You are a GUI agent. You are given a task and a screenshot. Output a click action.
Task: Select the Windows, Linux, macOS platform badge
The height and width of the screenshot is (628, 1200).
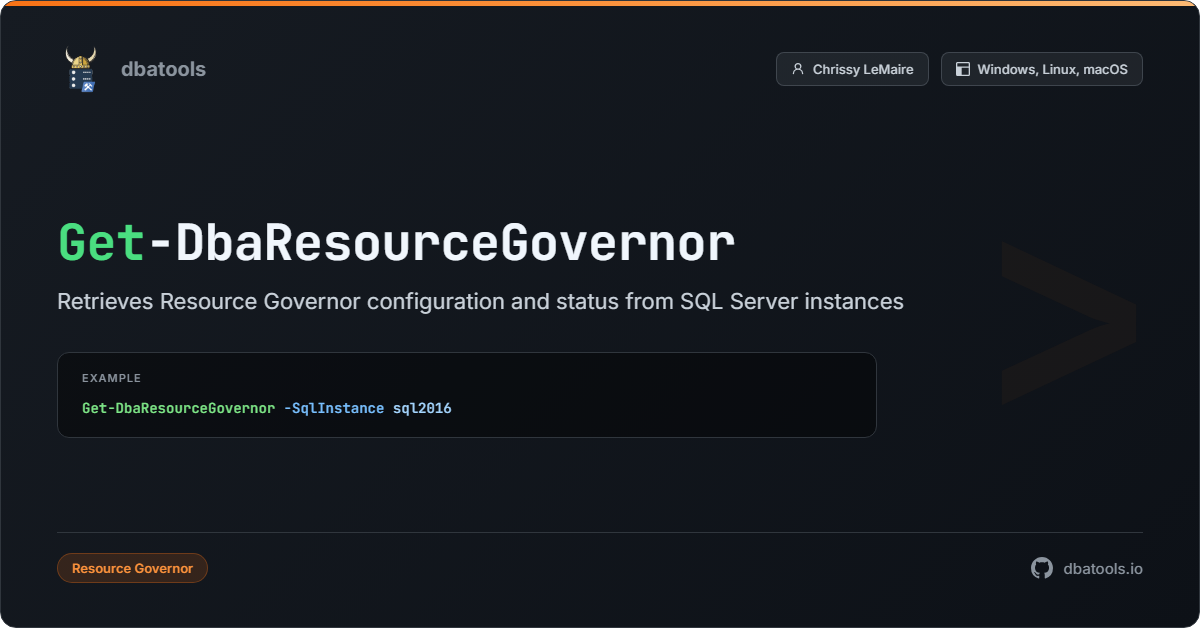(x=1042, y=69)
